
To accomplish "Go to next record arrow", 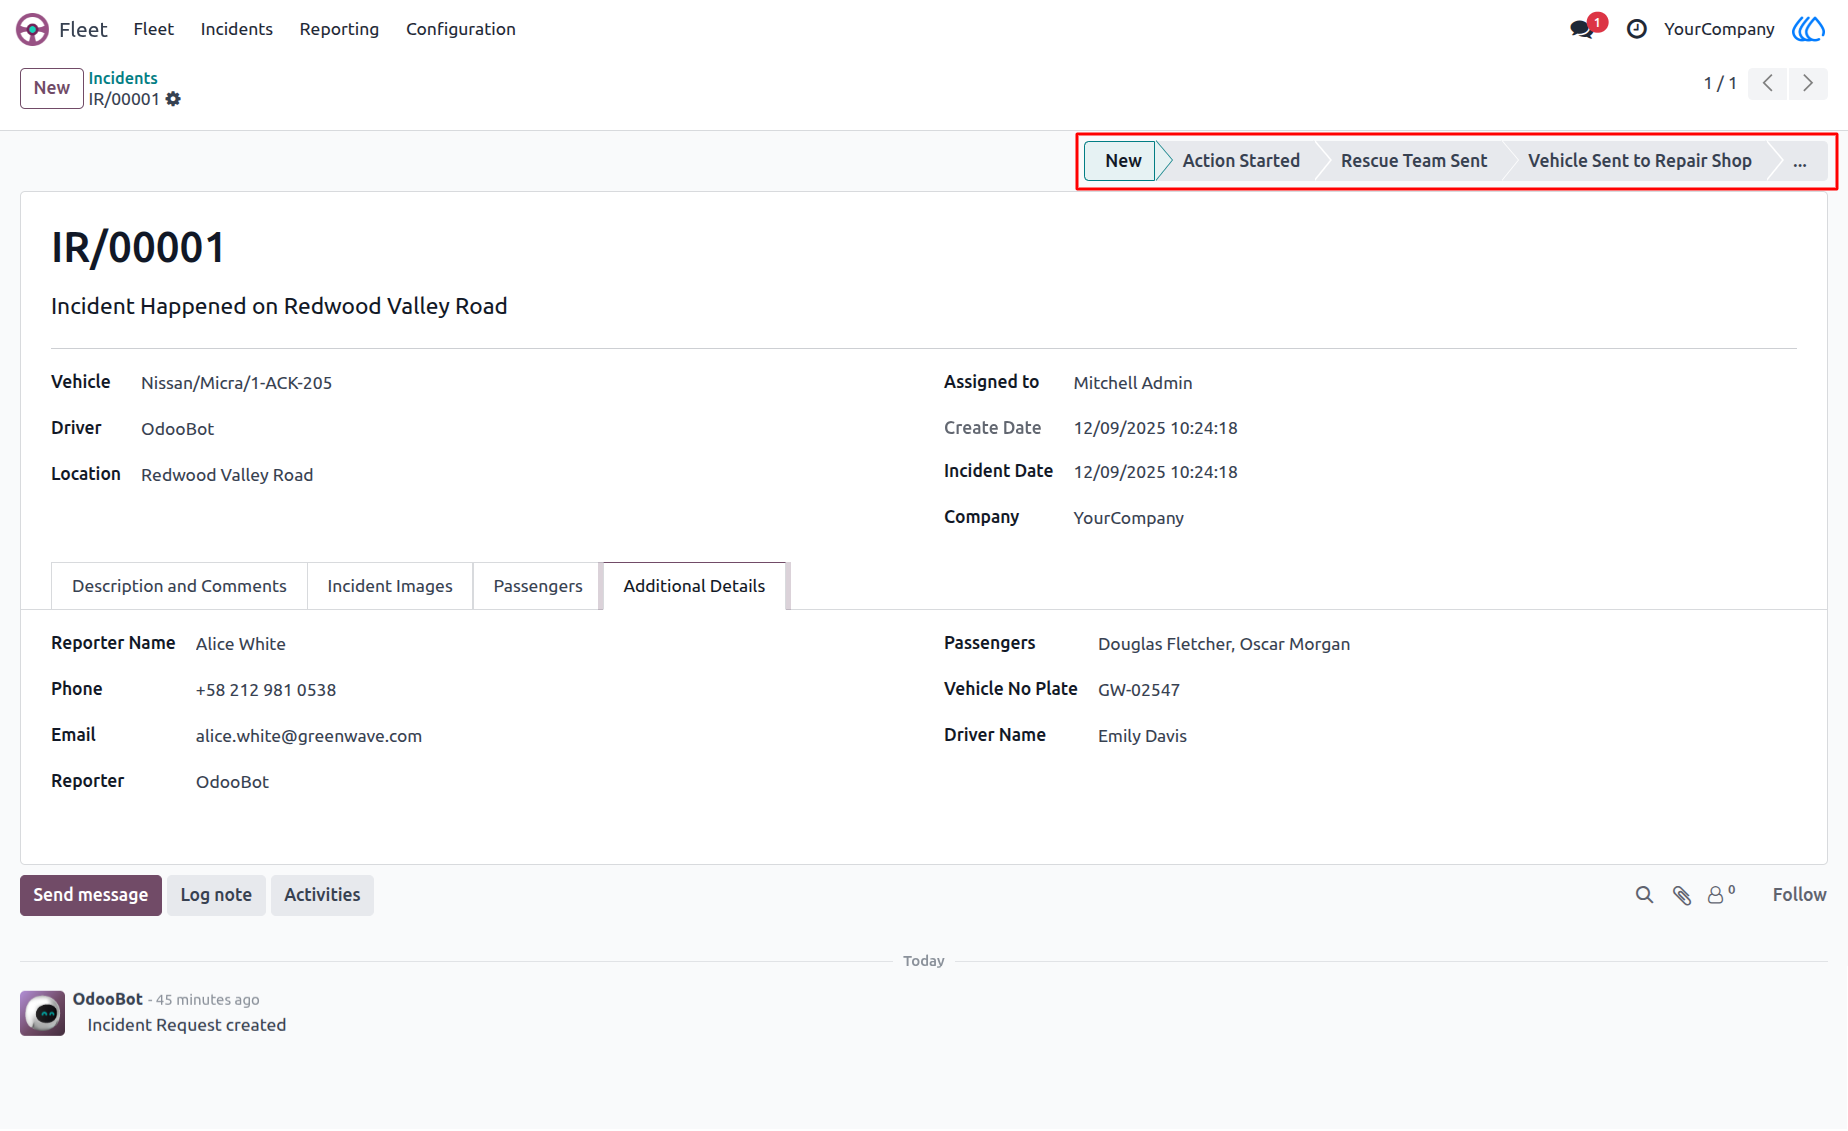I will coord(1808,83).
